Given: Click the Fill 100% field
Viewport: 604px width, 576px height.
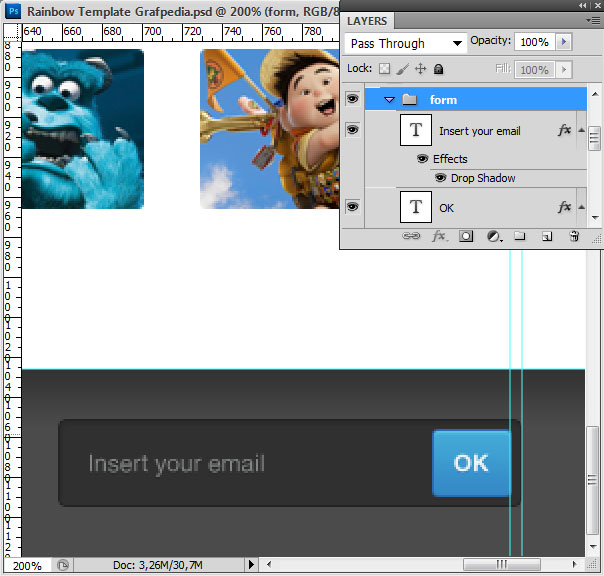Looking at the screenshot, I should tap(535, 70).
